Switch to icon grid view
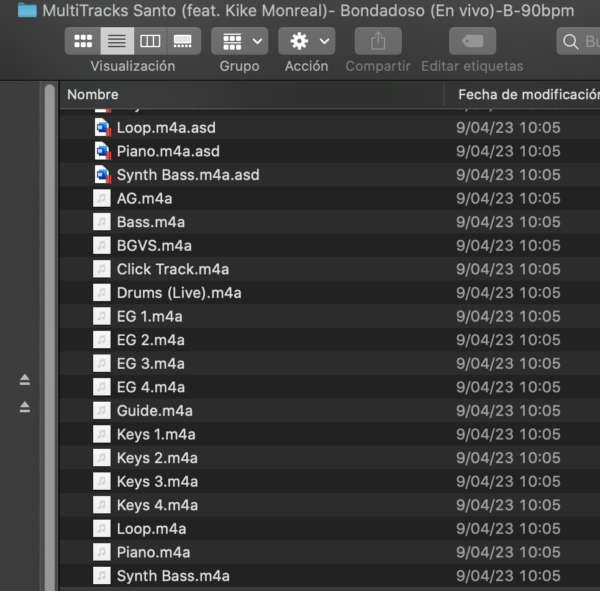Viewport: 600px width, 591px height. point(83,41)
